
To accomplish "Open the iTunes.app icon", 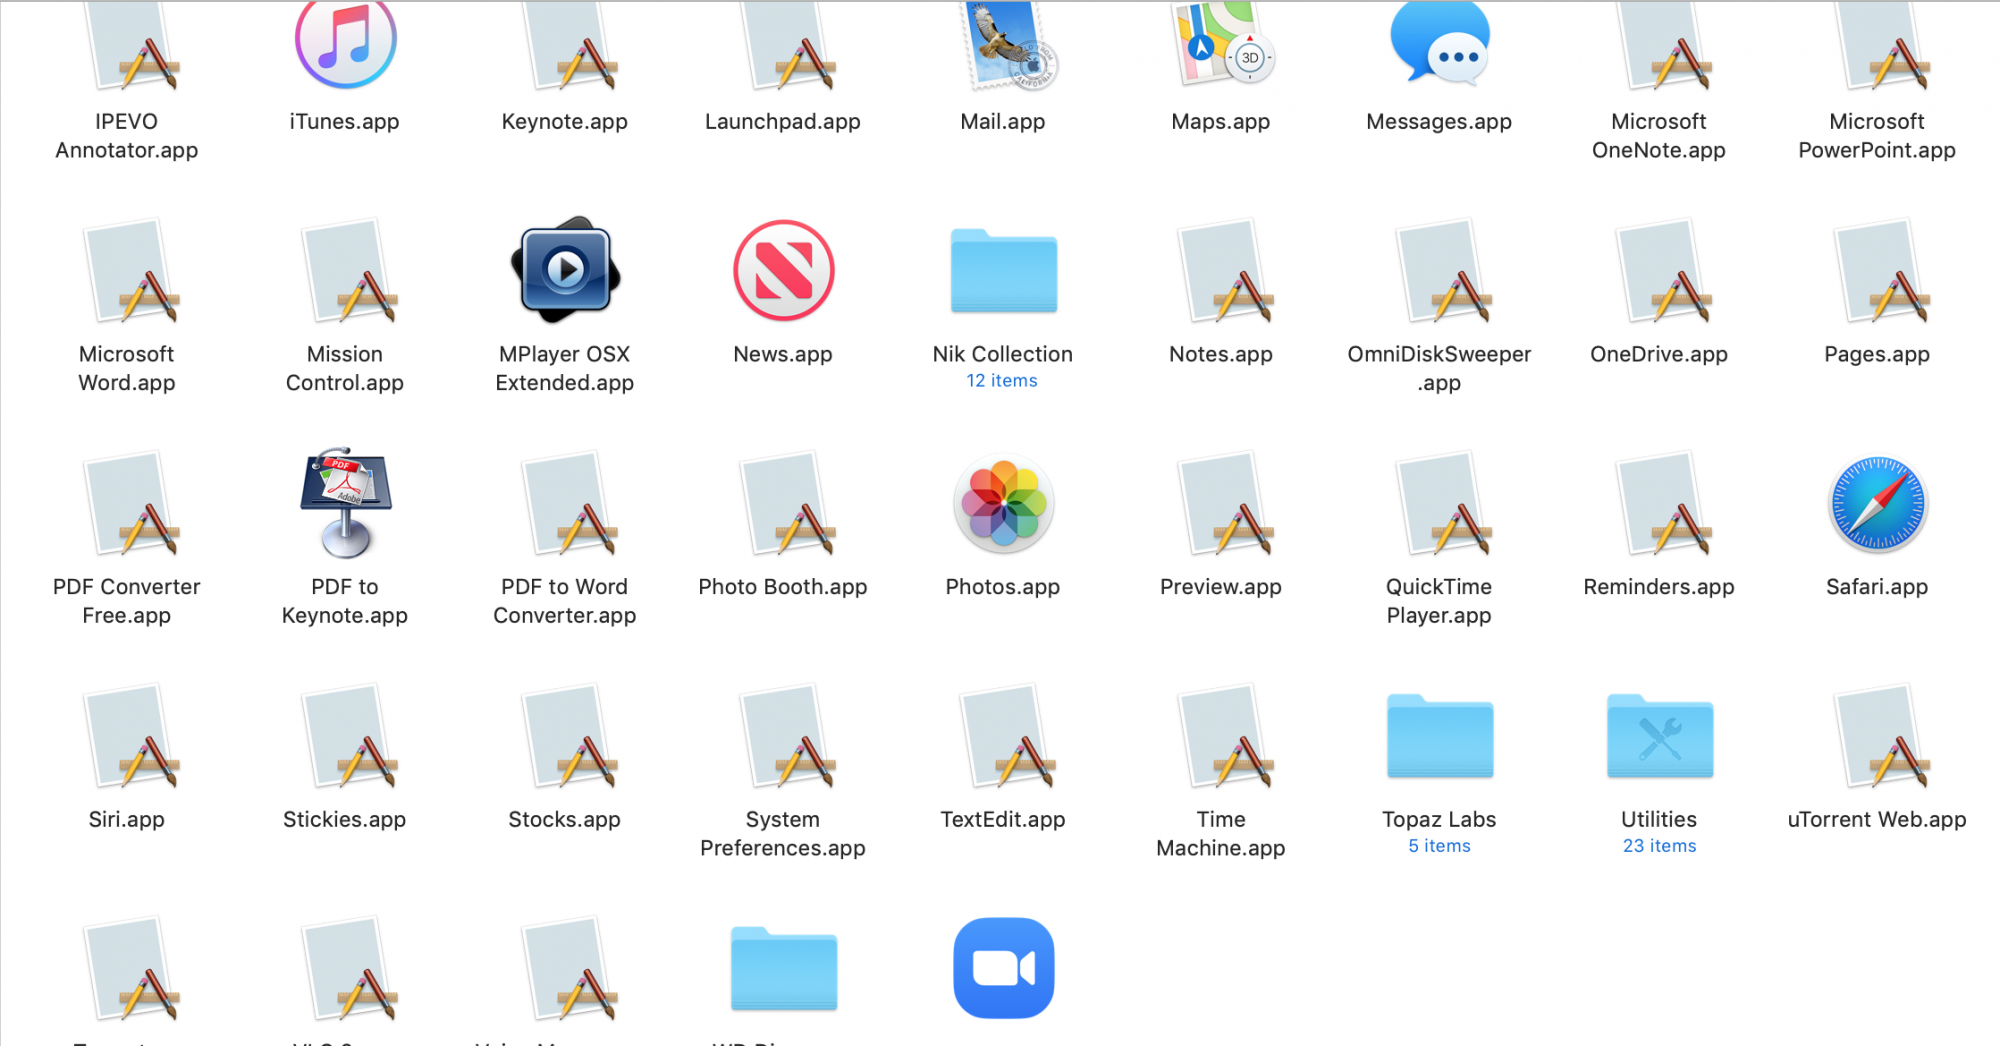I will (346, 44).
